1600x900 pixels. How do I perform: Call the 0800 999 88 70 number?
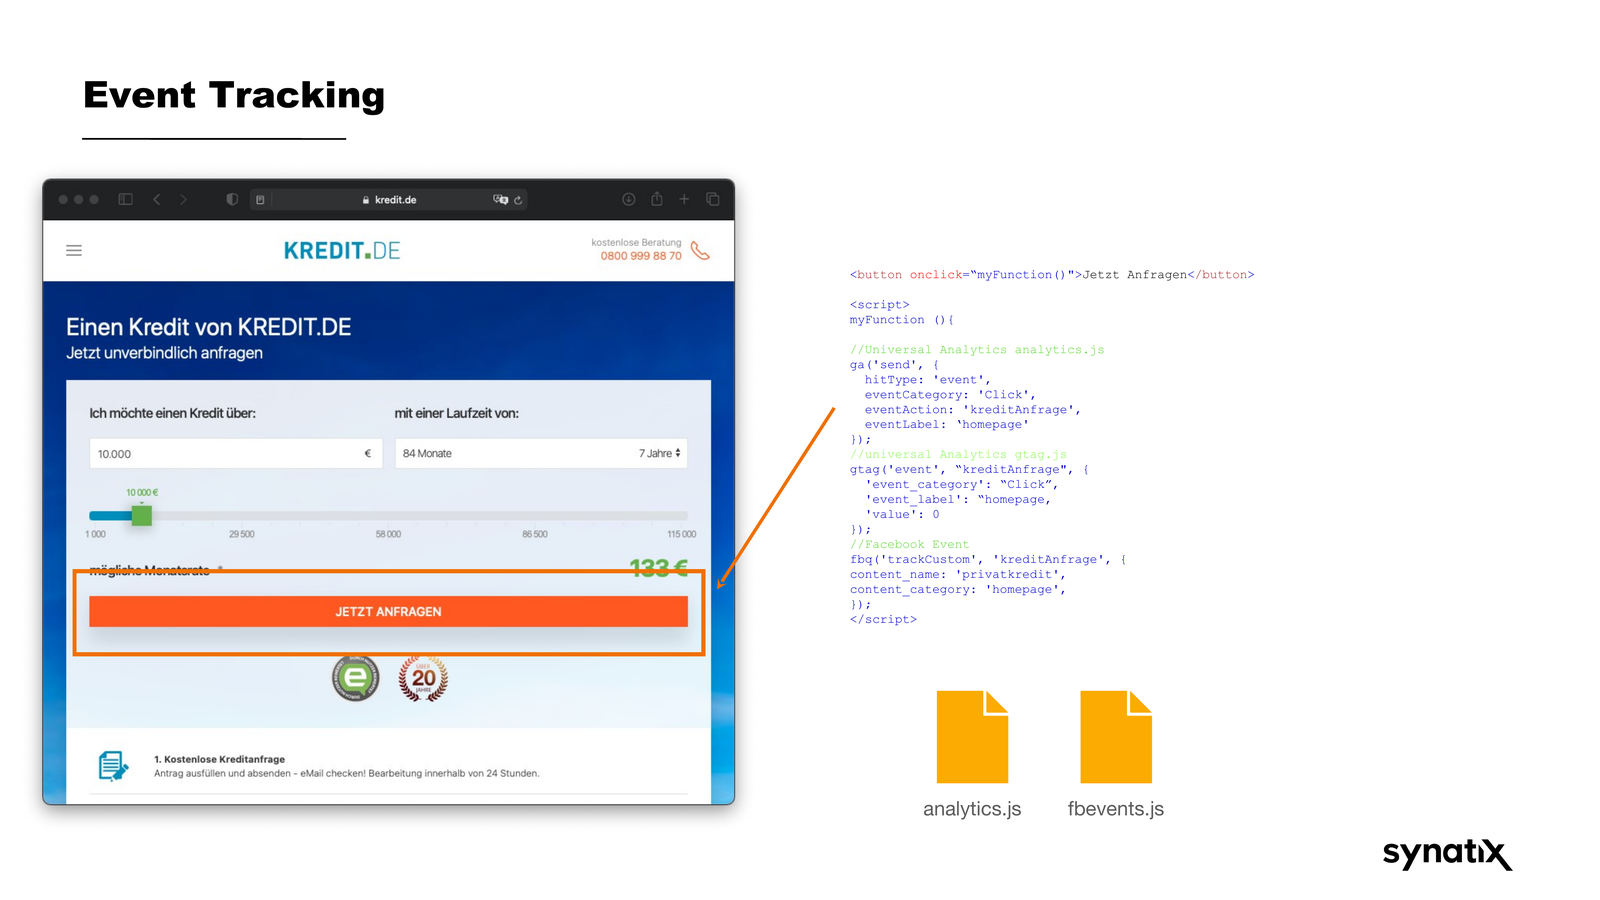[x=641, y=256]
